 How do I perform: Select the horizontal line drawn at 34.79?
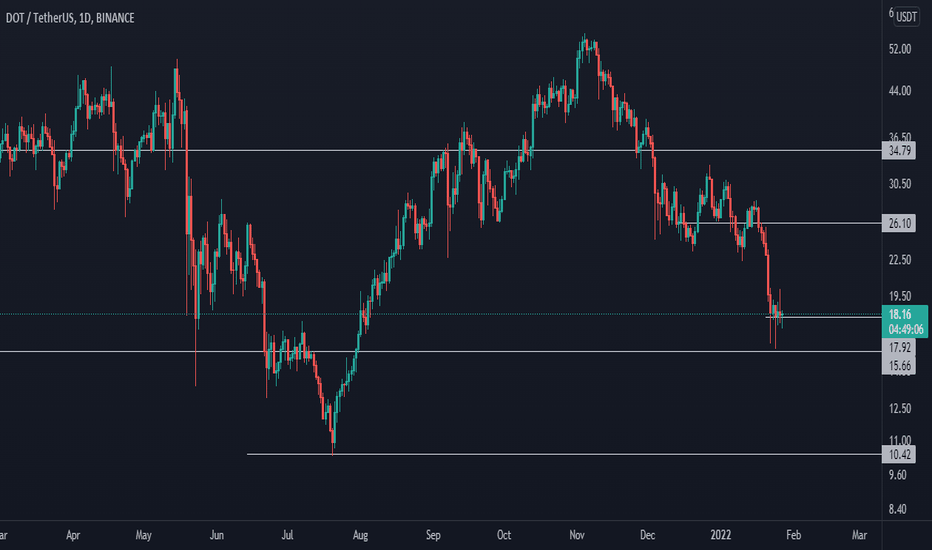[440, 150]
